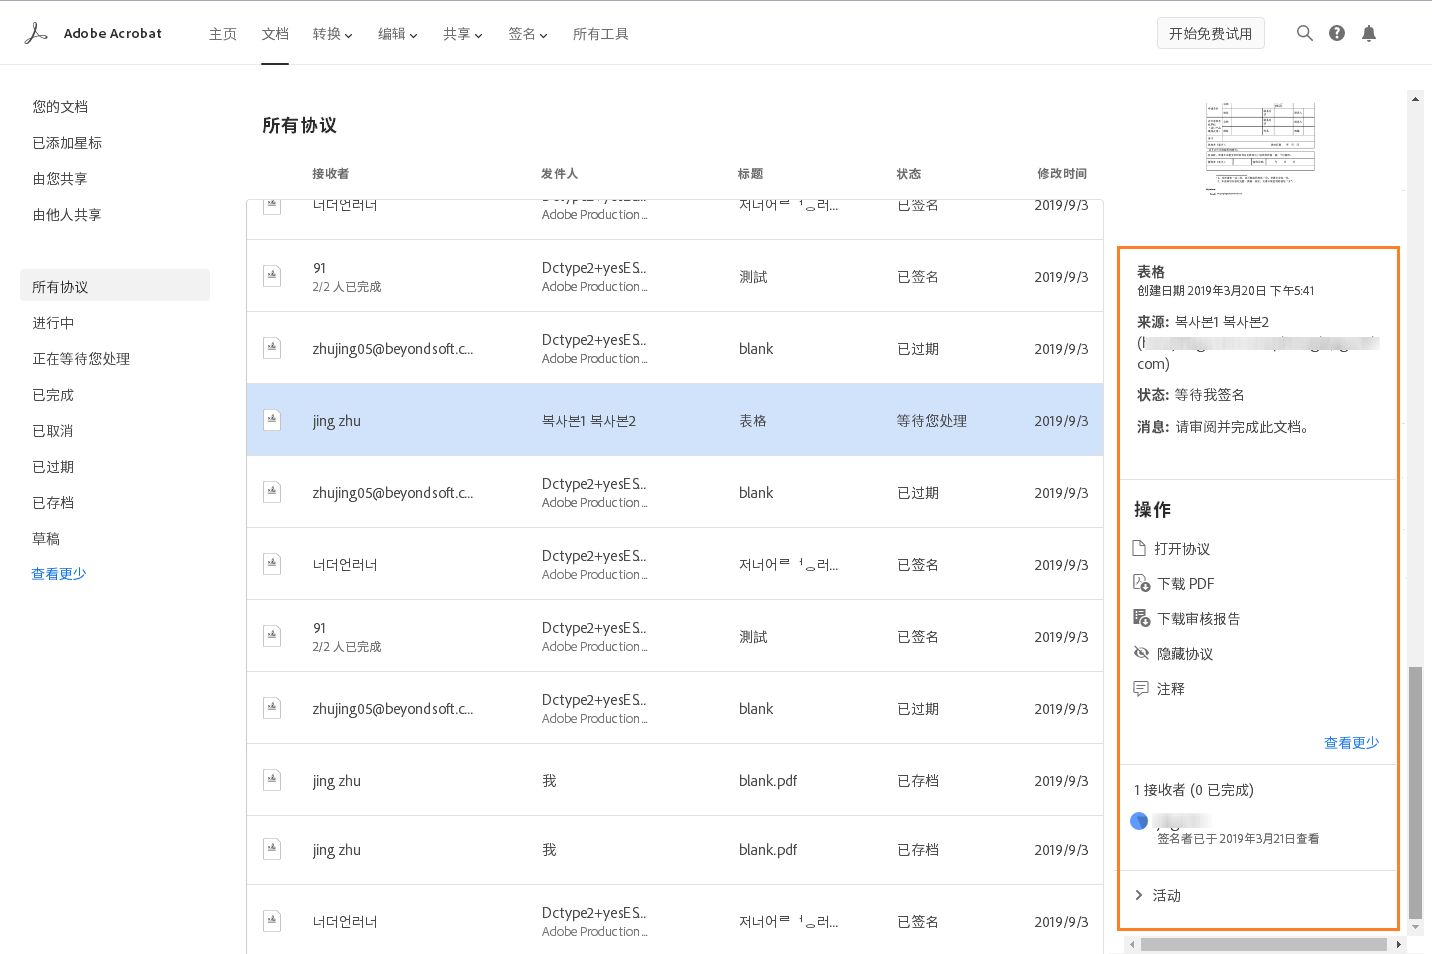Open the 所有工具 menu item

pyautogui.click(x=600, y=34)
